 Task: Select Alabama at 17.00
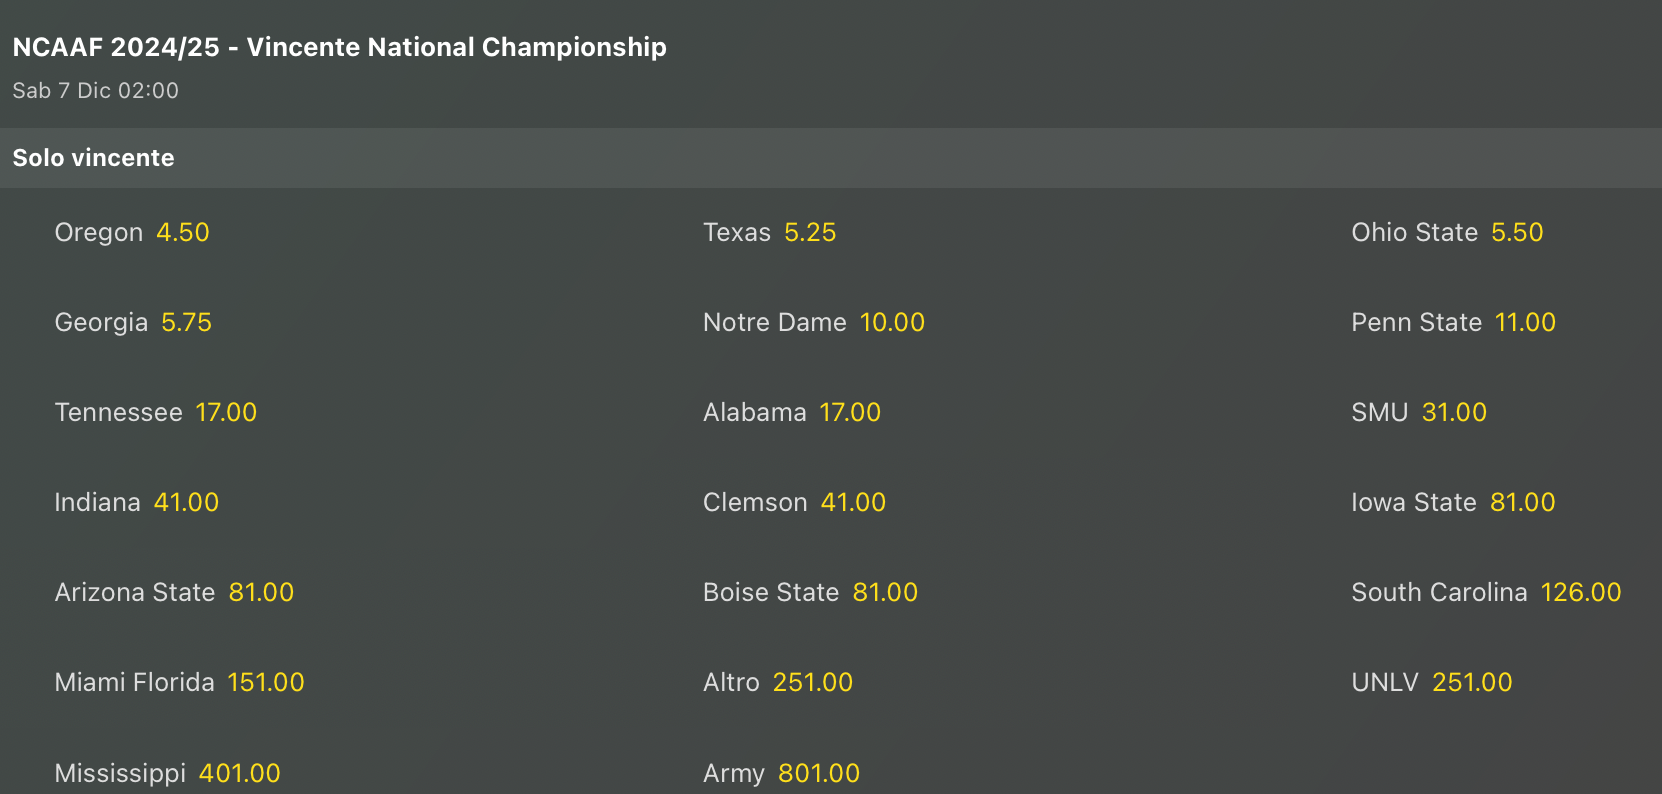(791, 413)
